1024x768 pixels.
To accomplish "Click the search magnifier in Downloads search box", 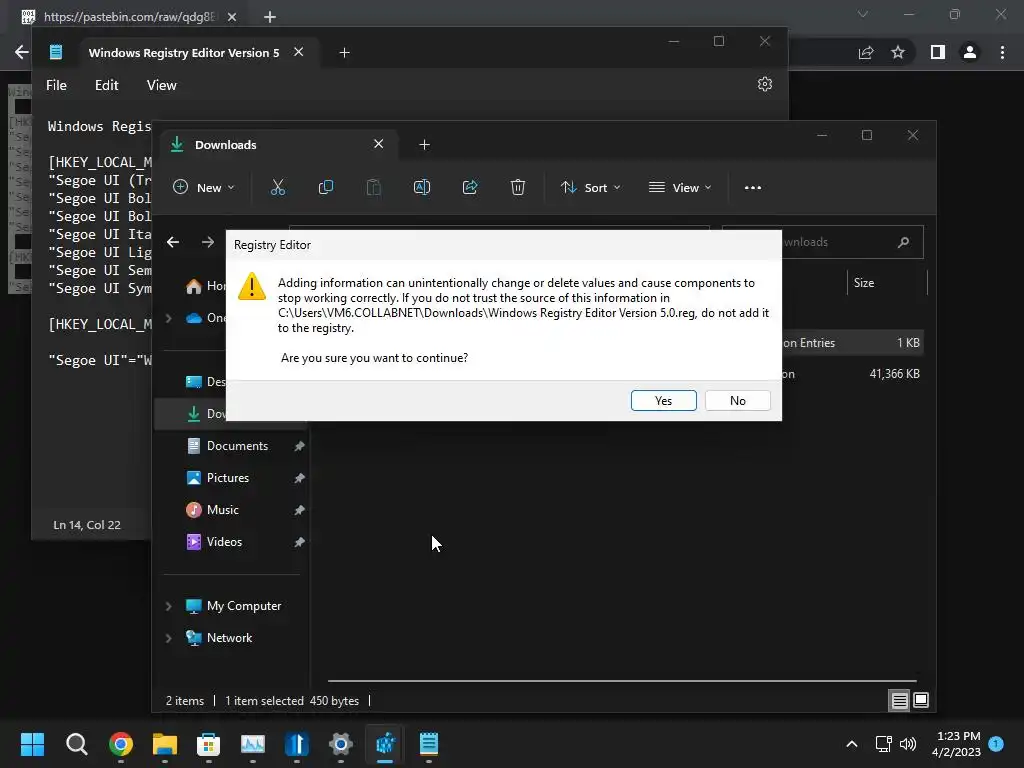I will pyautogui.click(x=904, y=242).
